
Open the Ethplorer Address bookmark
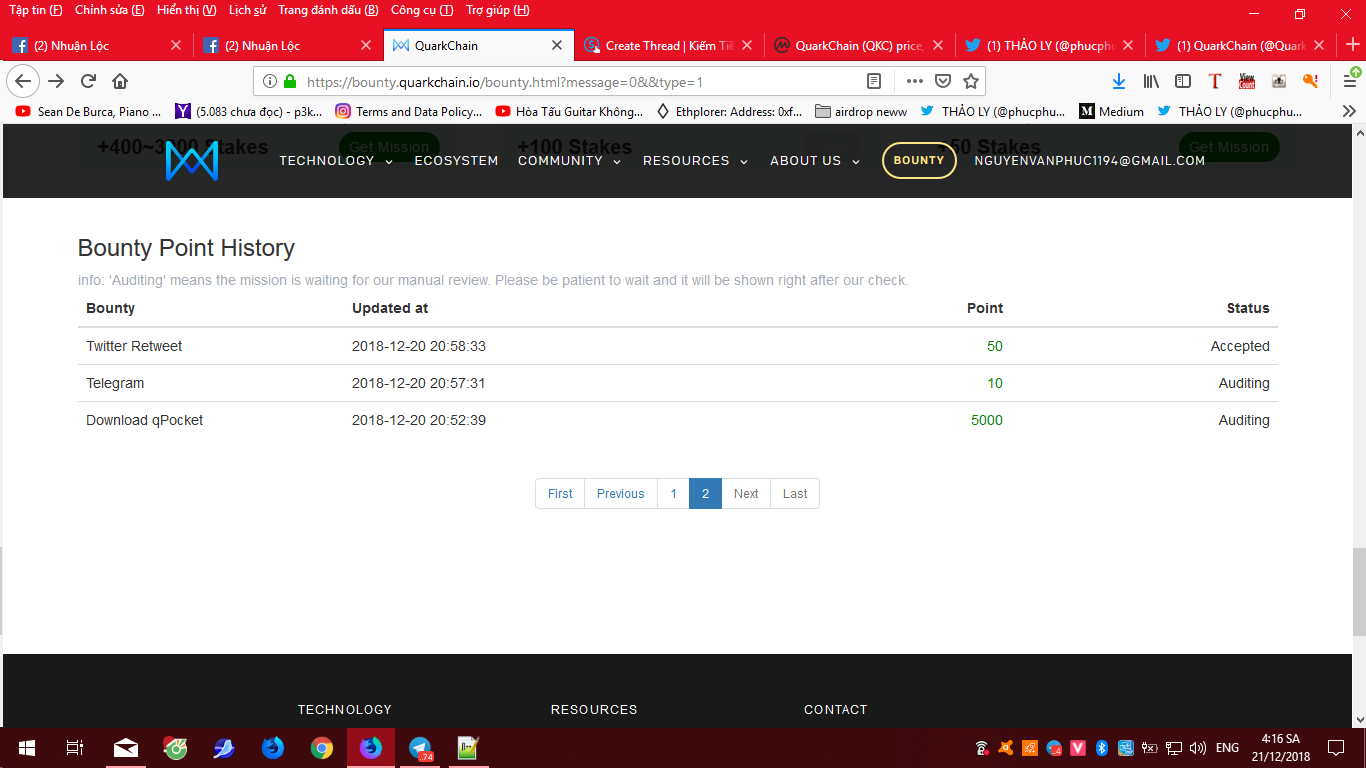pyautogui.click(x=729, y=112)
